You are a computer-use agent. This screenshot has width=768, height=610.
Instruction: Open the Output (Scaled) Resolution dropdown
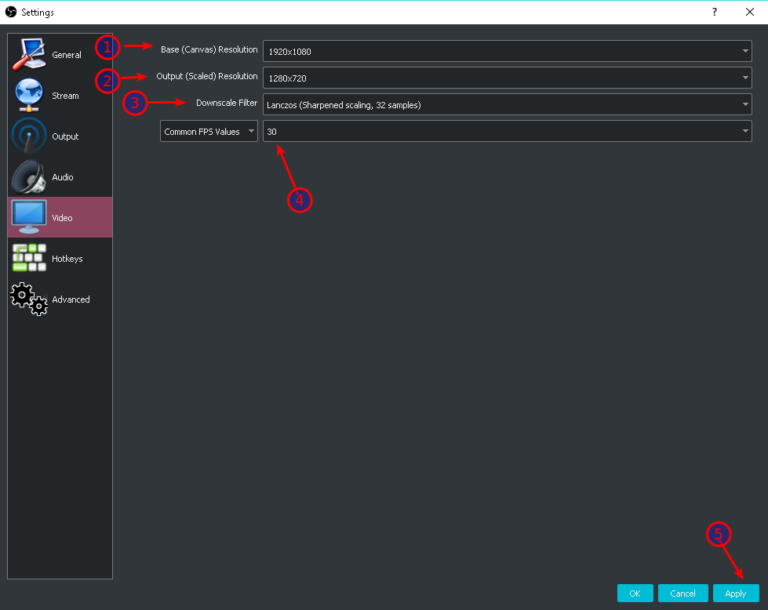tap(507, 77)
